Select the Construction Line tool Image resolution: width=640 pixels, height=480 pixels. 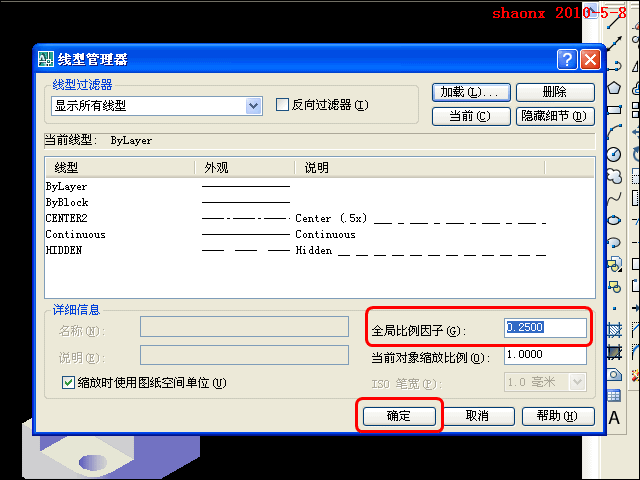click(614, 43)
